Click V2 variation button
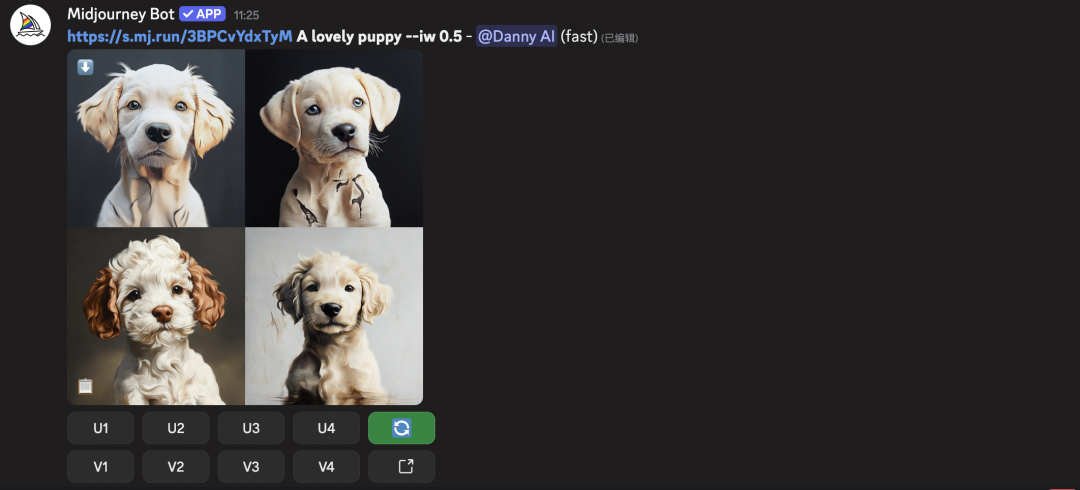Screen dimensions: 1080x490 (176, 467)
